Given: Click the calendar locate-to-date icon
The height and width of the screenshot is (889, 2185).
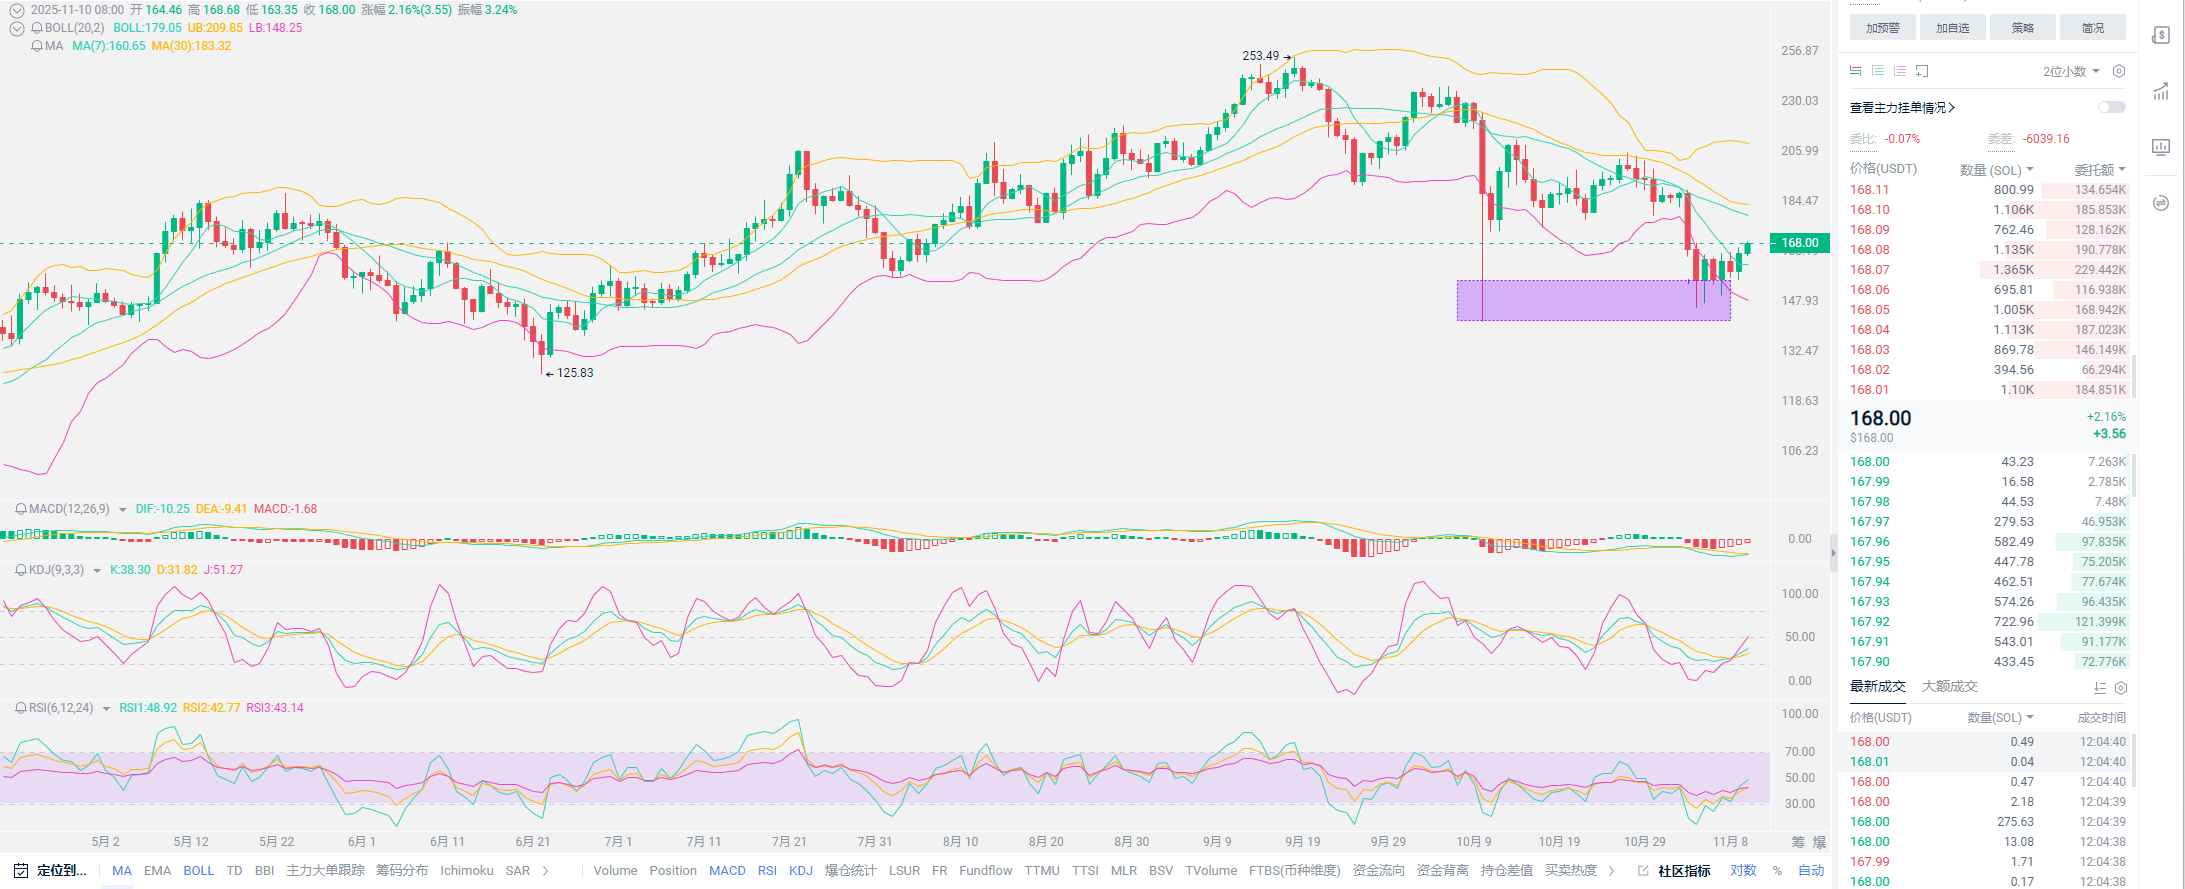Looking at the screenshot, I should [x=20, y=871].
